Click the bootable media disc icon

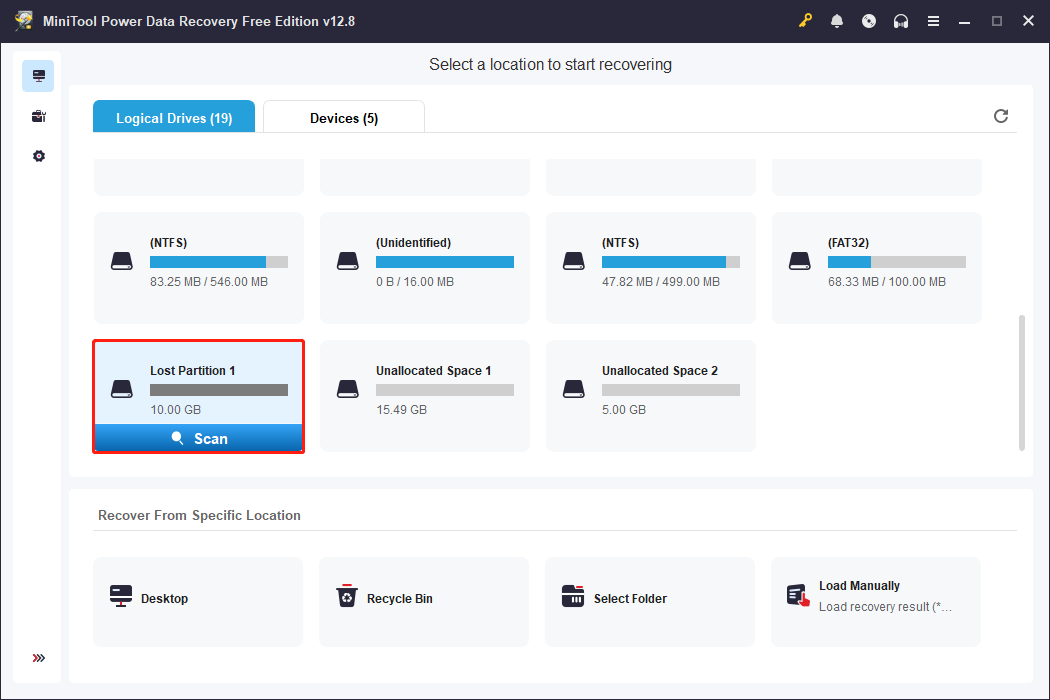coord(869,21)
